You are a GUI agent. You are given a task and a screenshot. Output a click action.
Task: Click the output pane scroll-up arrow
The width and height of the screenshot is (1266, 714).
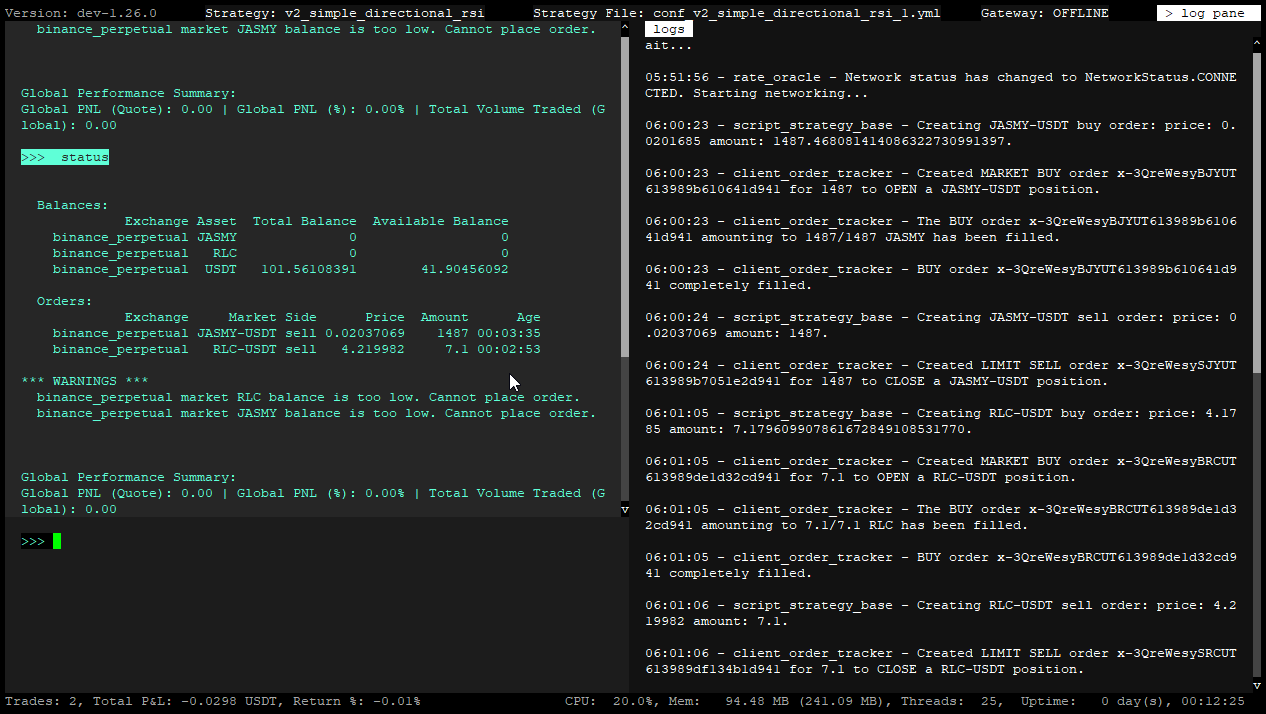pos(625,29)
